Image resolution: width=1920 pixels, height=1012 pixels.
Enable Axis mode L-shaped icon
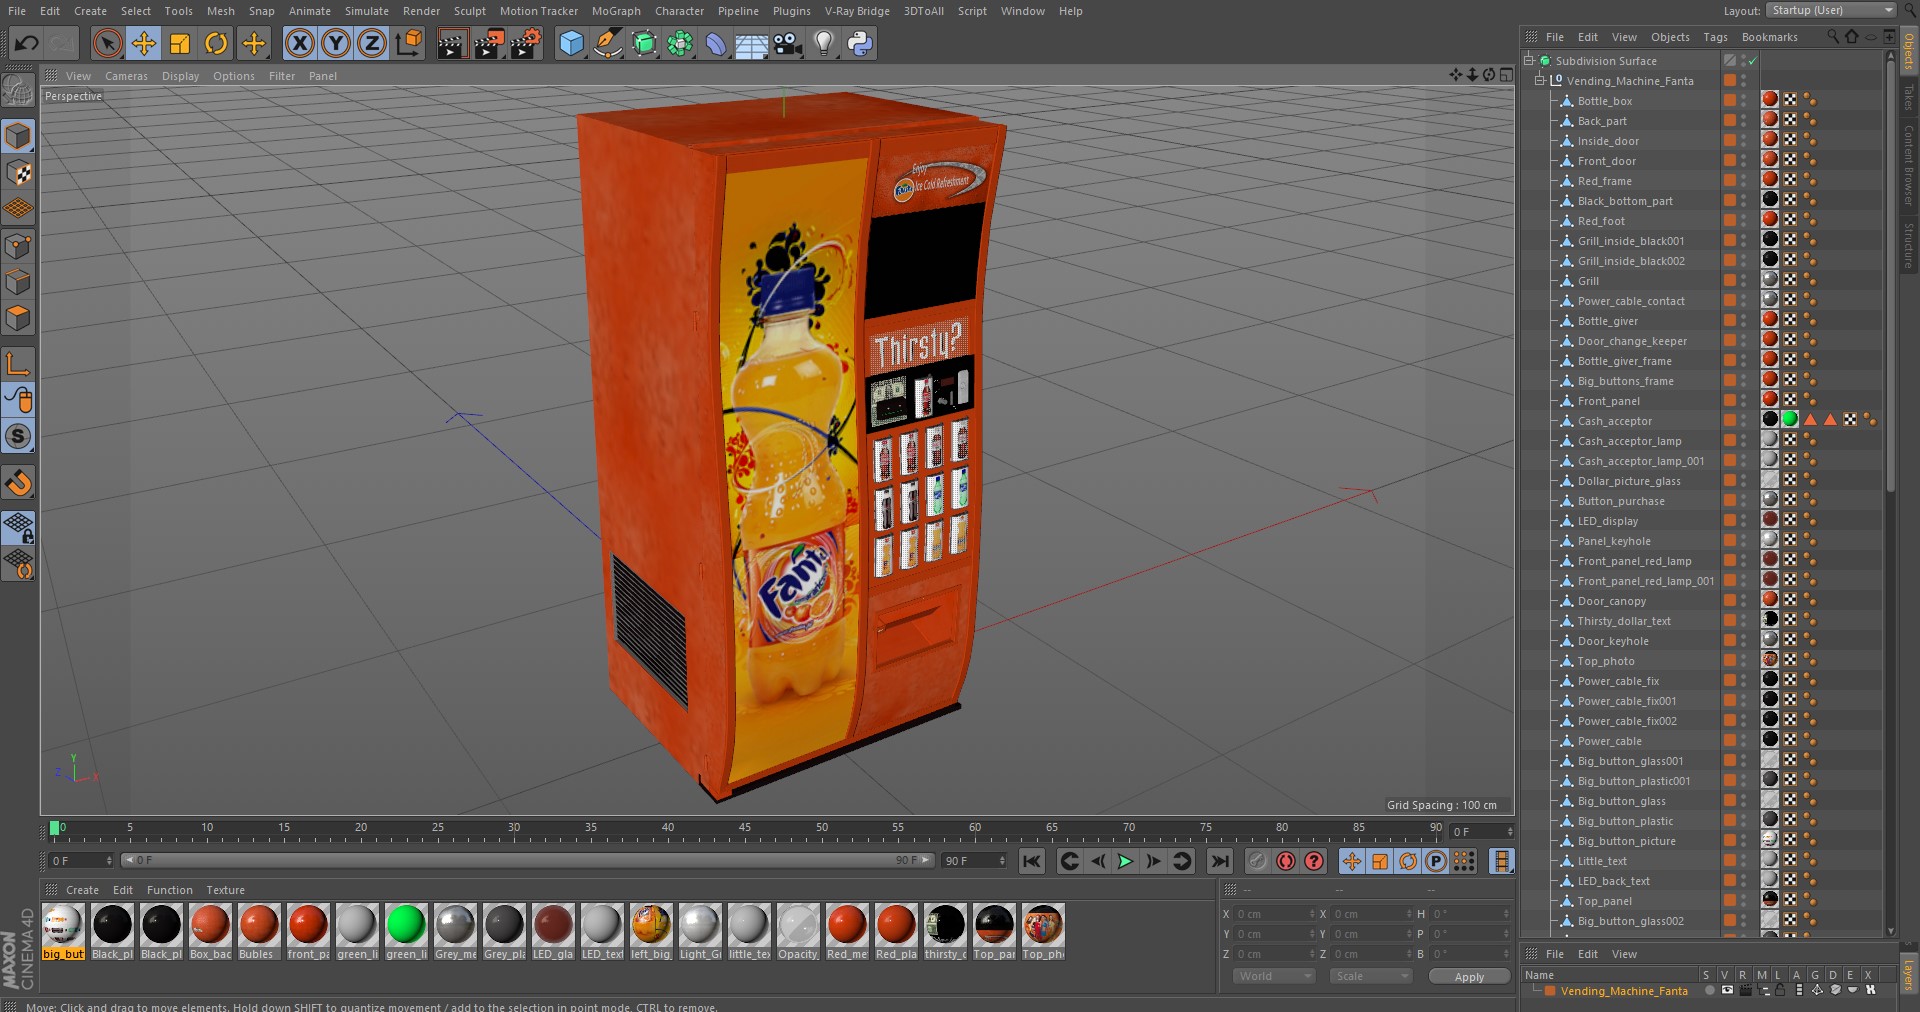pyautogui.click(x=18, y=363)
